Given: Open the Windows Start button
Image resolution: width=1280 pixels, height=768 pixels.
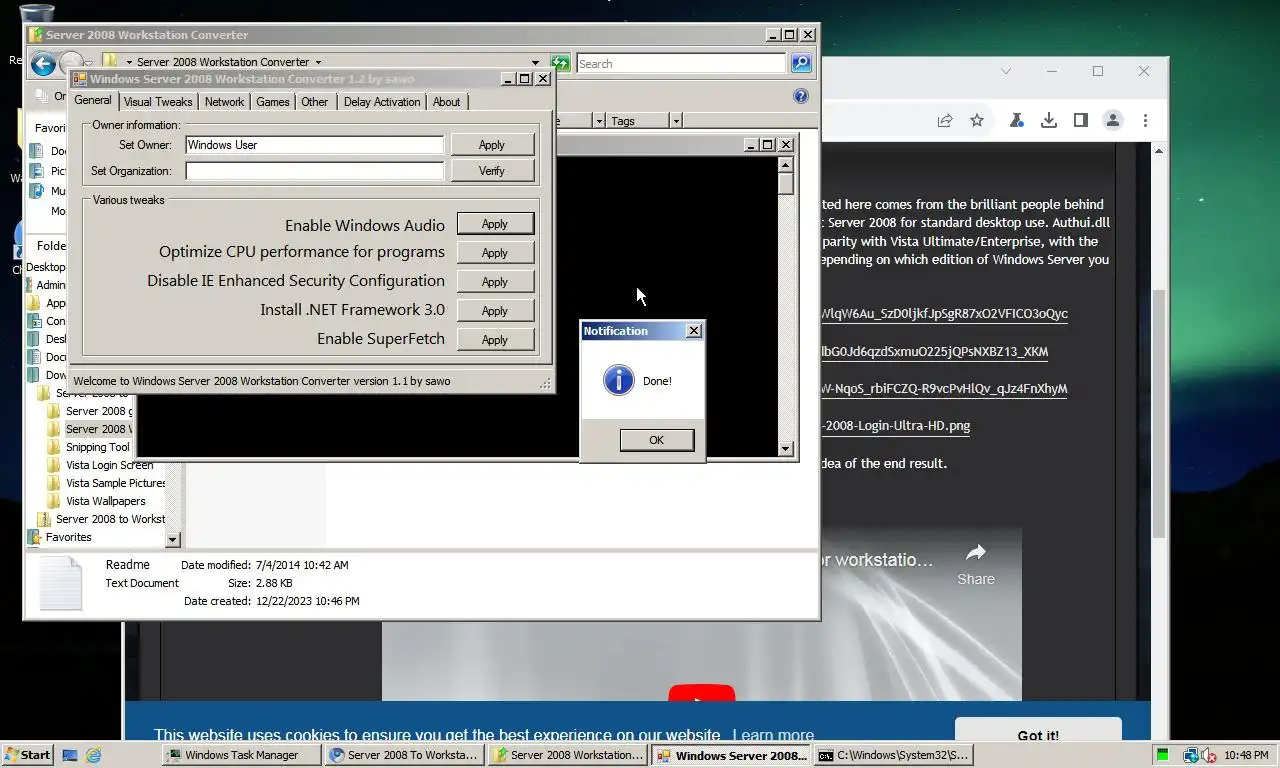Looking at the screenshot, I should pyautogui.click(x=27, y=755).
